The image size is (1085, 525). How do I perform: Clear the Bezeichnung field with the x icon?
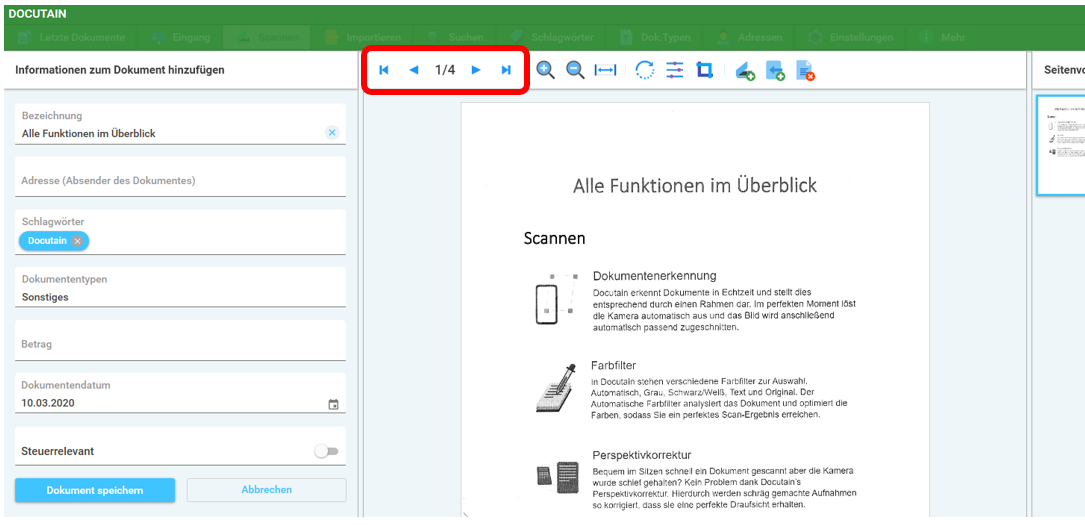coord(332,133)
